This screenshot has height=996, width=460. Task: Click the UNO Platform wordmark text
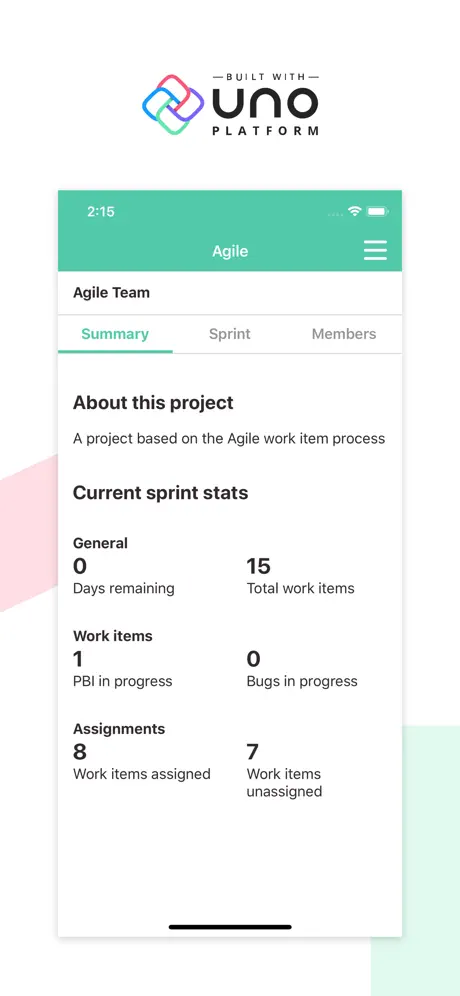pyautogui.click(x=265, y=104)
